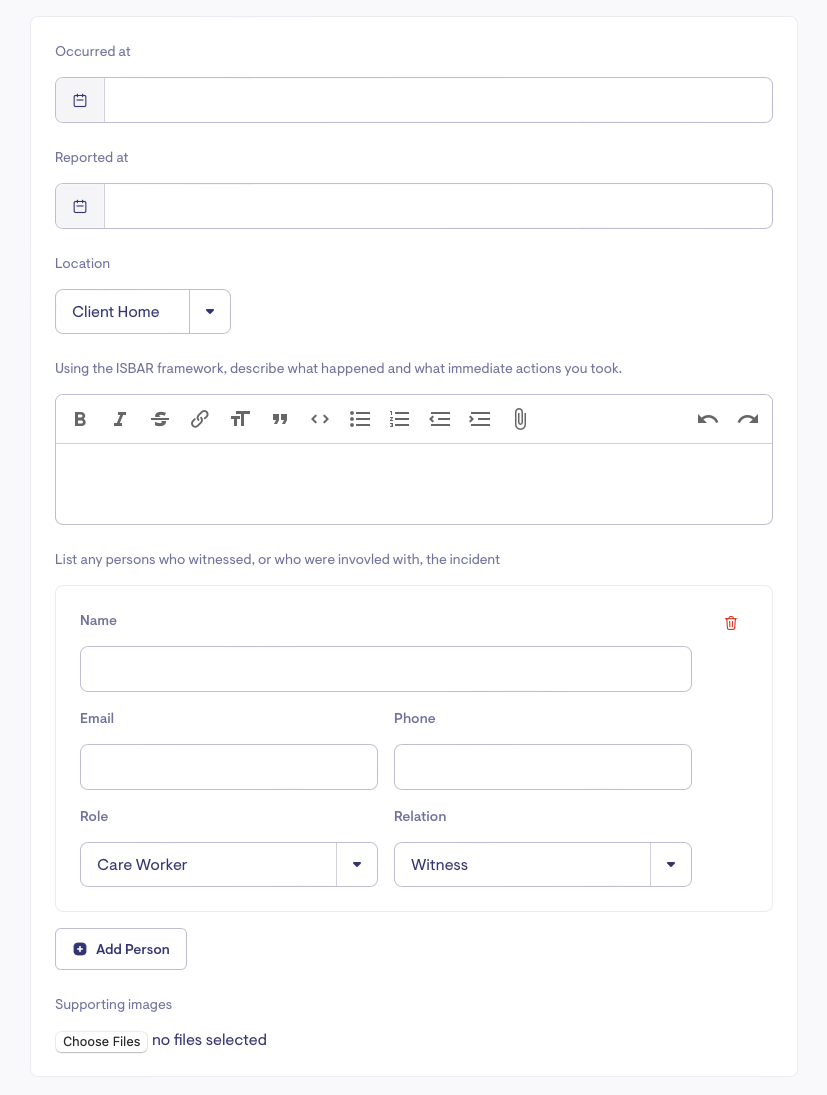This screenshot has height=1095, width=827.
Task: Create a bulleted list
Action: (x=360, y=419)
